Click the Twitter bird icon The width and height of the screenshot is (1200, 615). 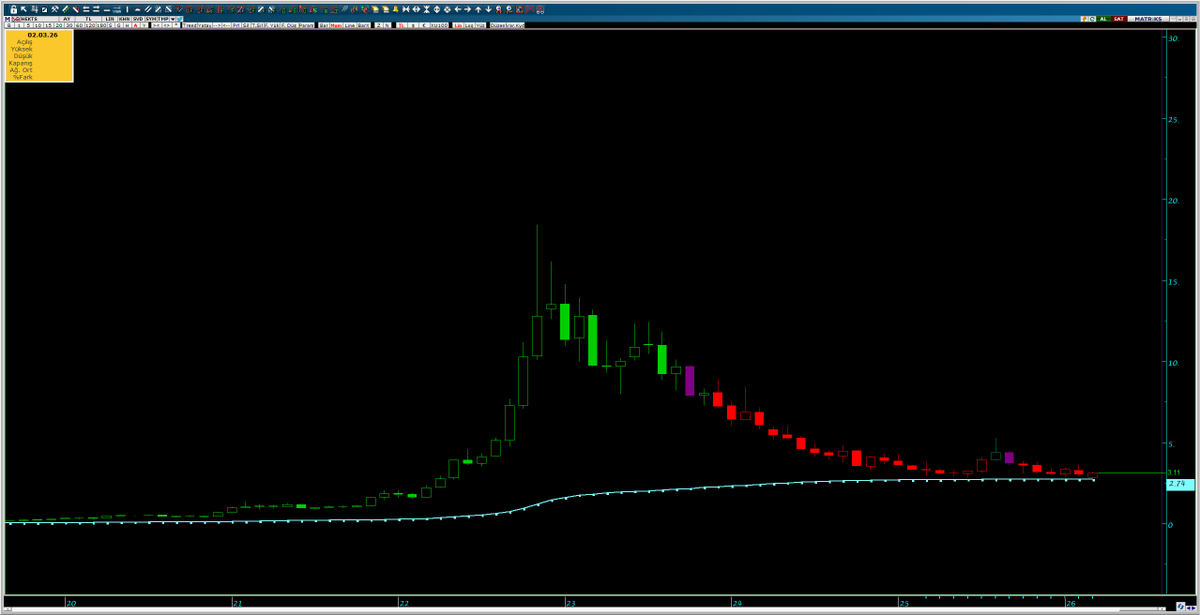tap(179, 19)
